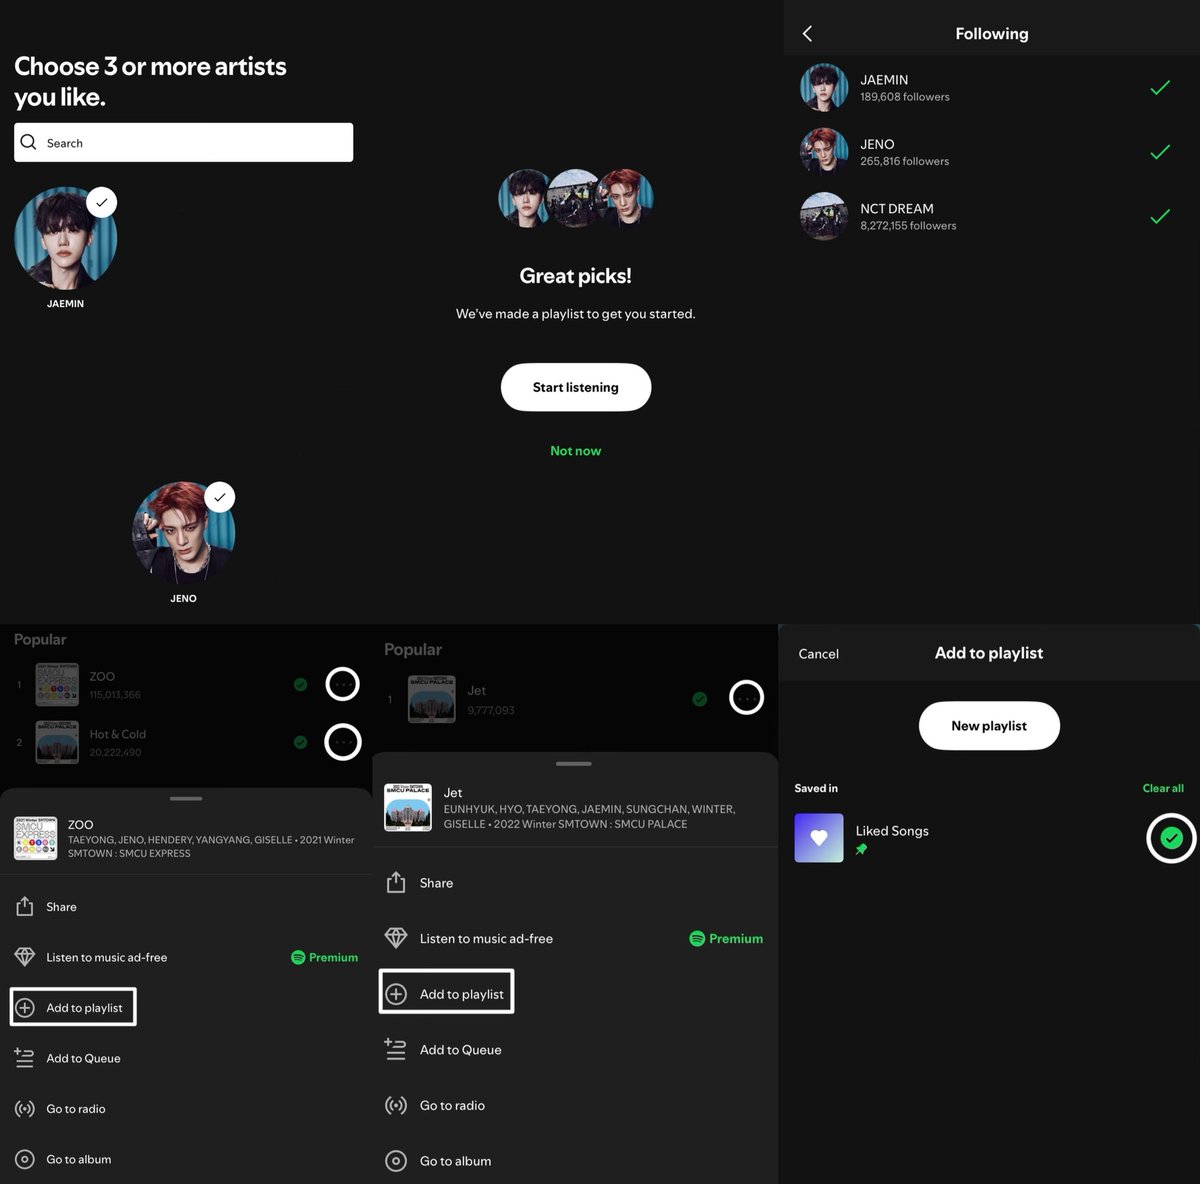Click Premium badge in the Jet menu

click(726, 938)
